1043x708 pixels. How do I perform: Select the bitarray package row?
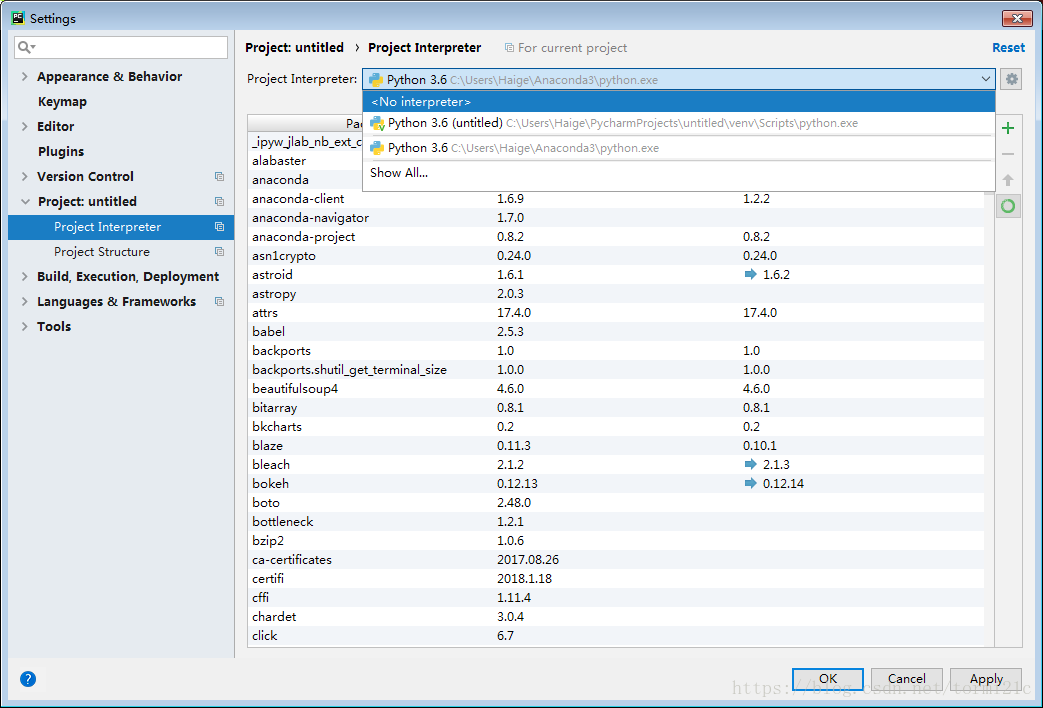[x=616, y=407]
